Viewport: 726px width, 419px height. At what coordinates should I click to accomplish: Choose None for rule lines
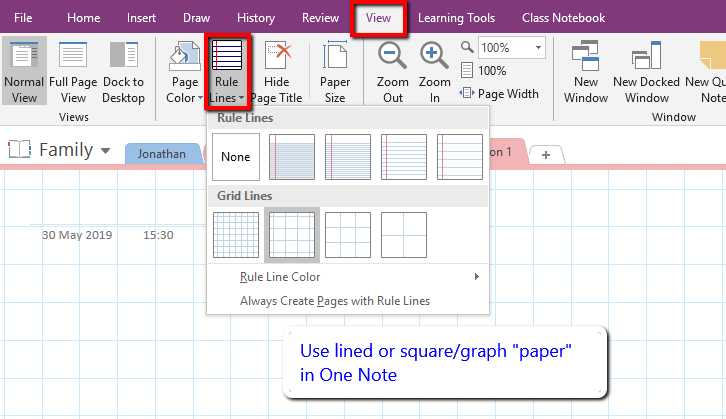coord(236,157)
